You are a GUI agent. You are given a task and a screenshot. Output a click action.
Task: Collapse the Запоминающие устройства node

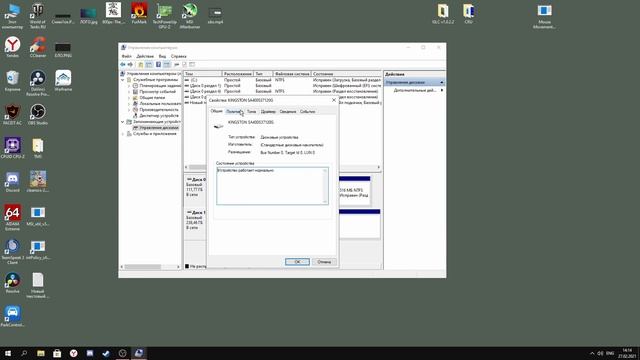tap(123, 122)
